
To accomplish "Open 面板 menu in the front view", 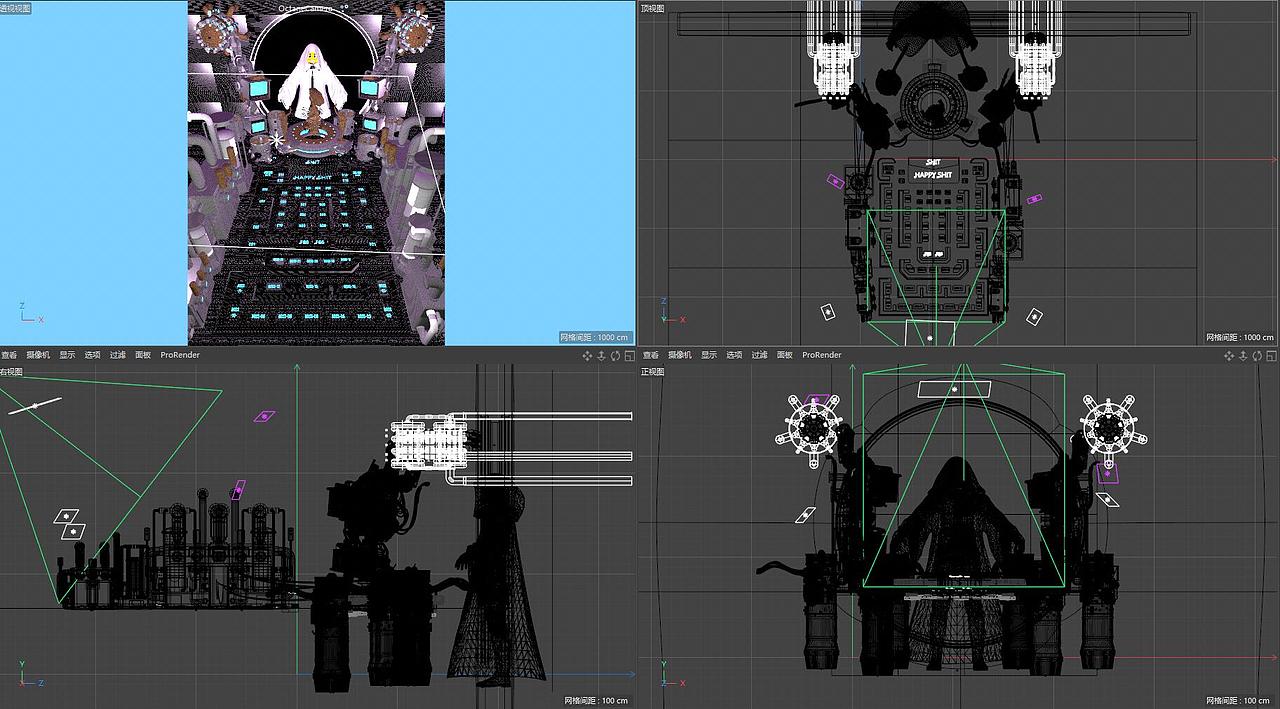I will (x=785, y=355).
